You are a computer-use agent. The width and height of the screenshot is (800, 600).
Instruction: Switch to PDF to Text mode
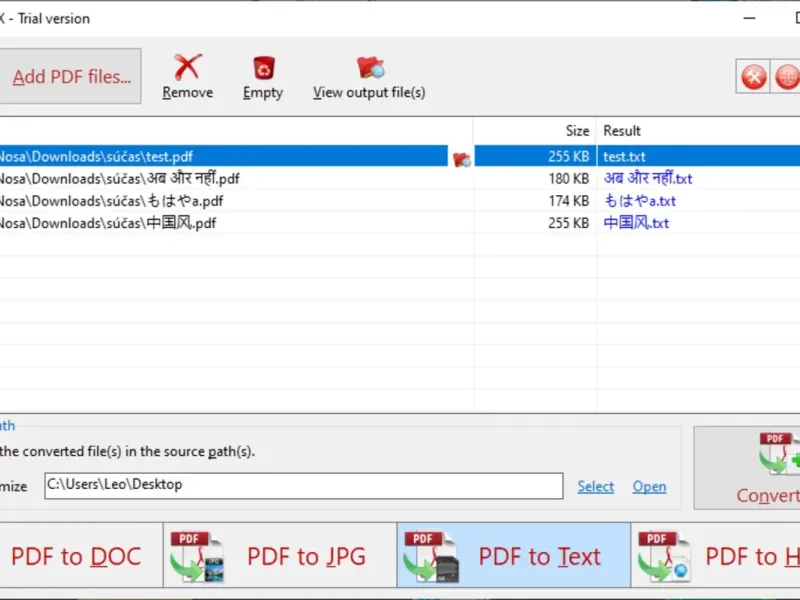(x=514, y=556)
